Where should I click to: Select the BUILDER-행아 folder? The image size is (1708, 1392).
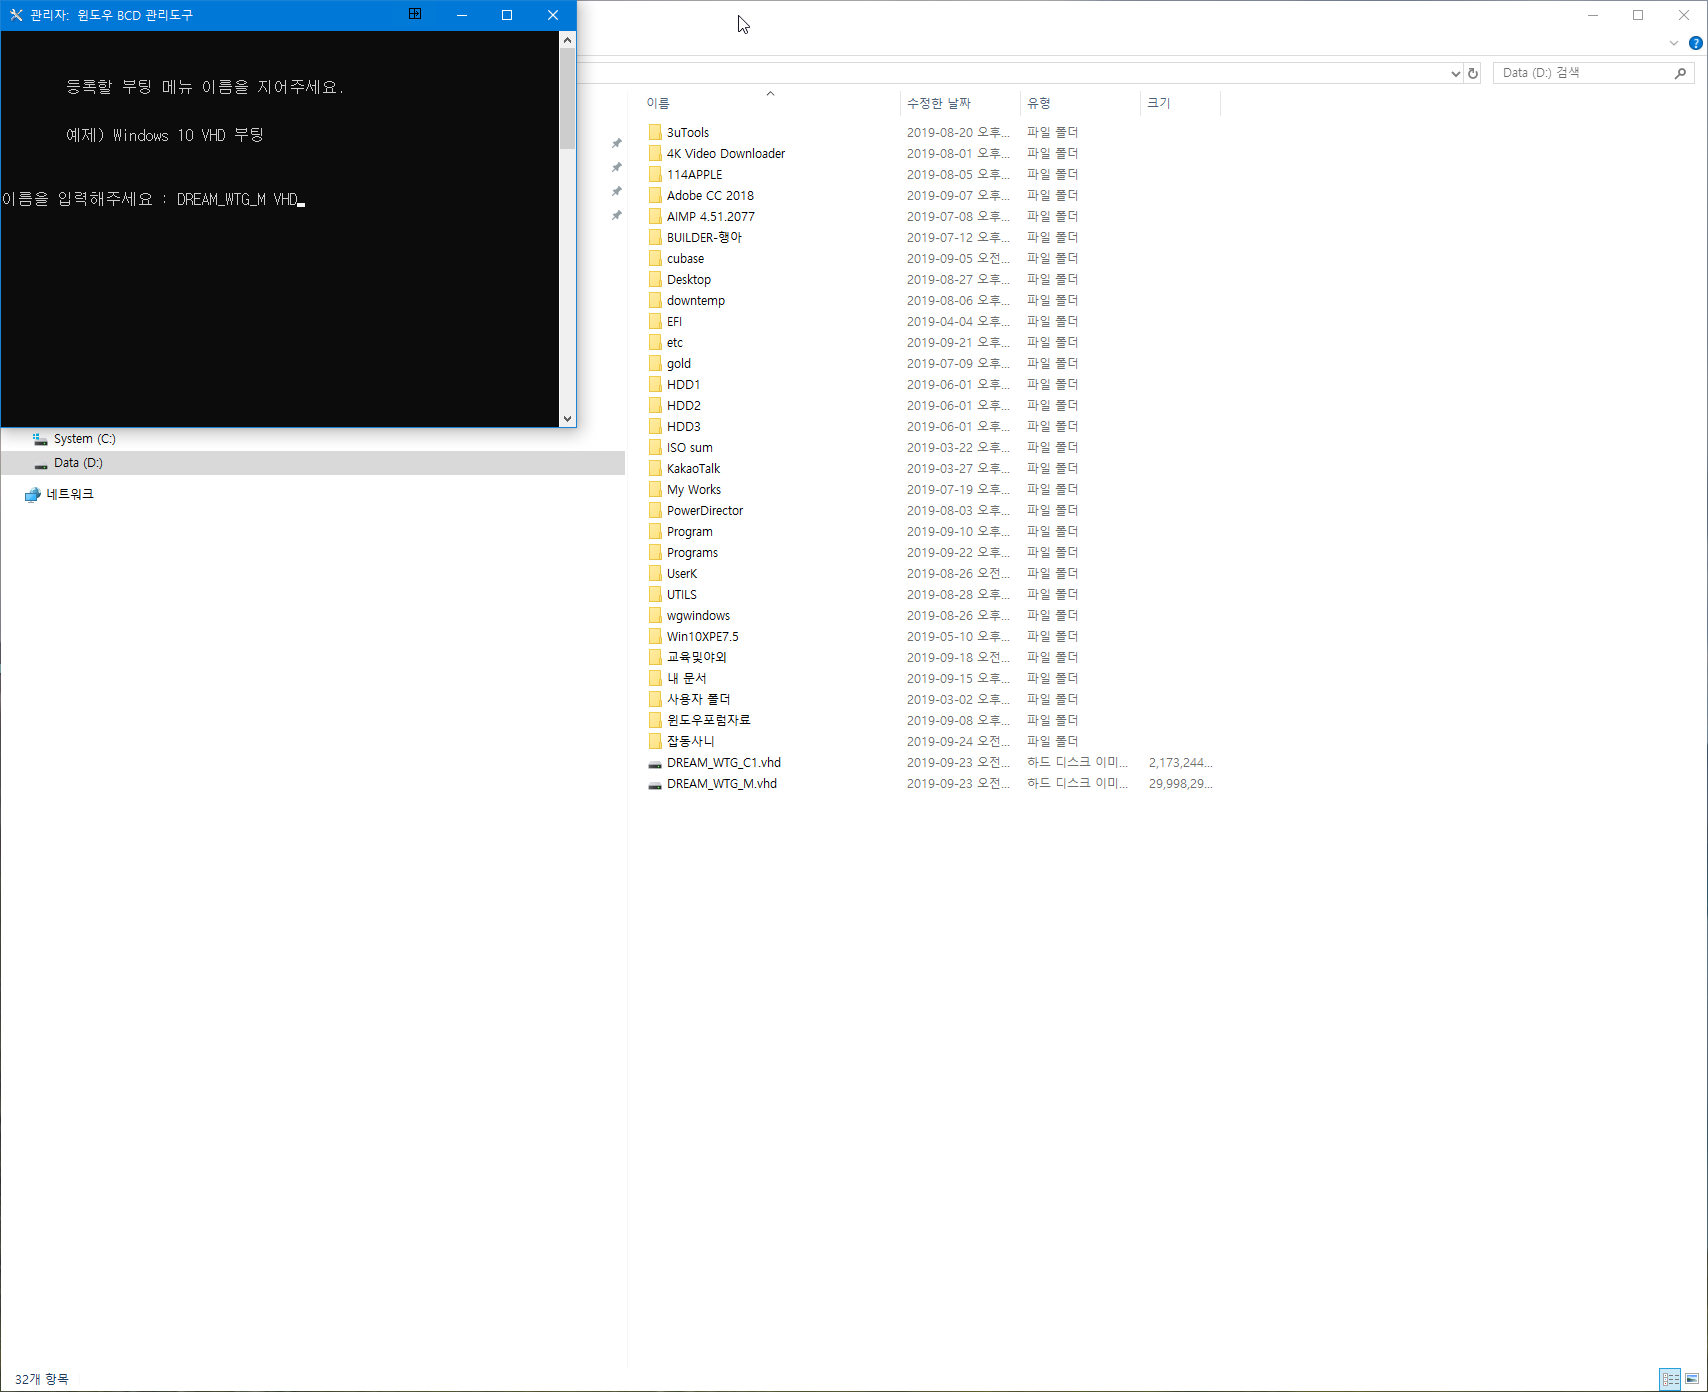coord(705,237)
